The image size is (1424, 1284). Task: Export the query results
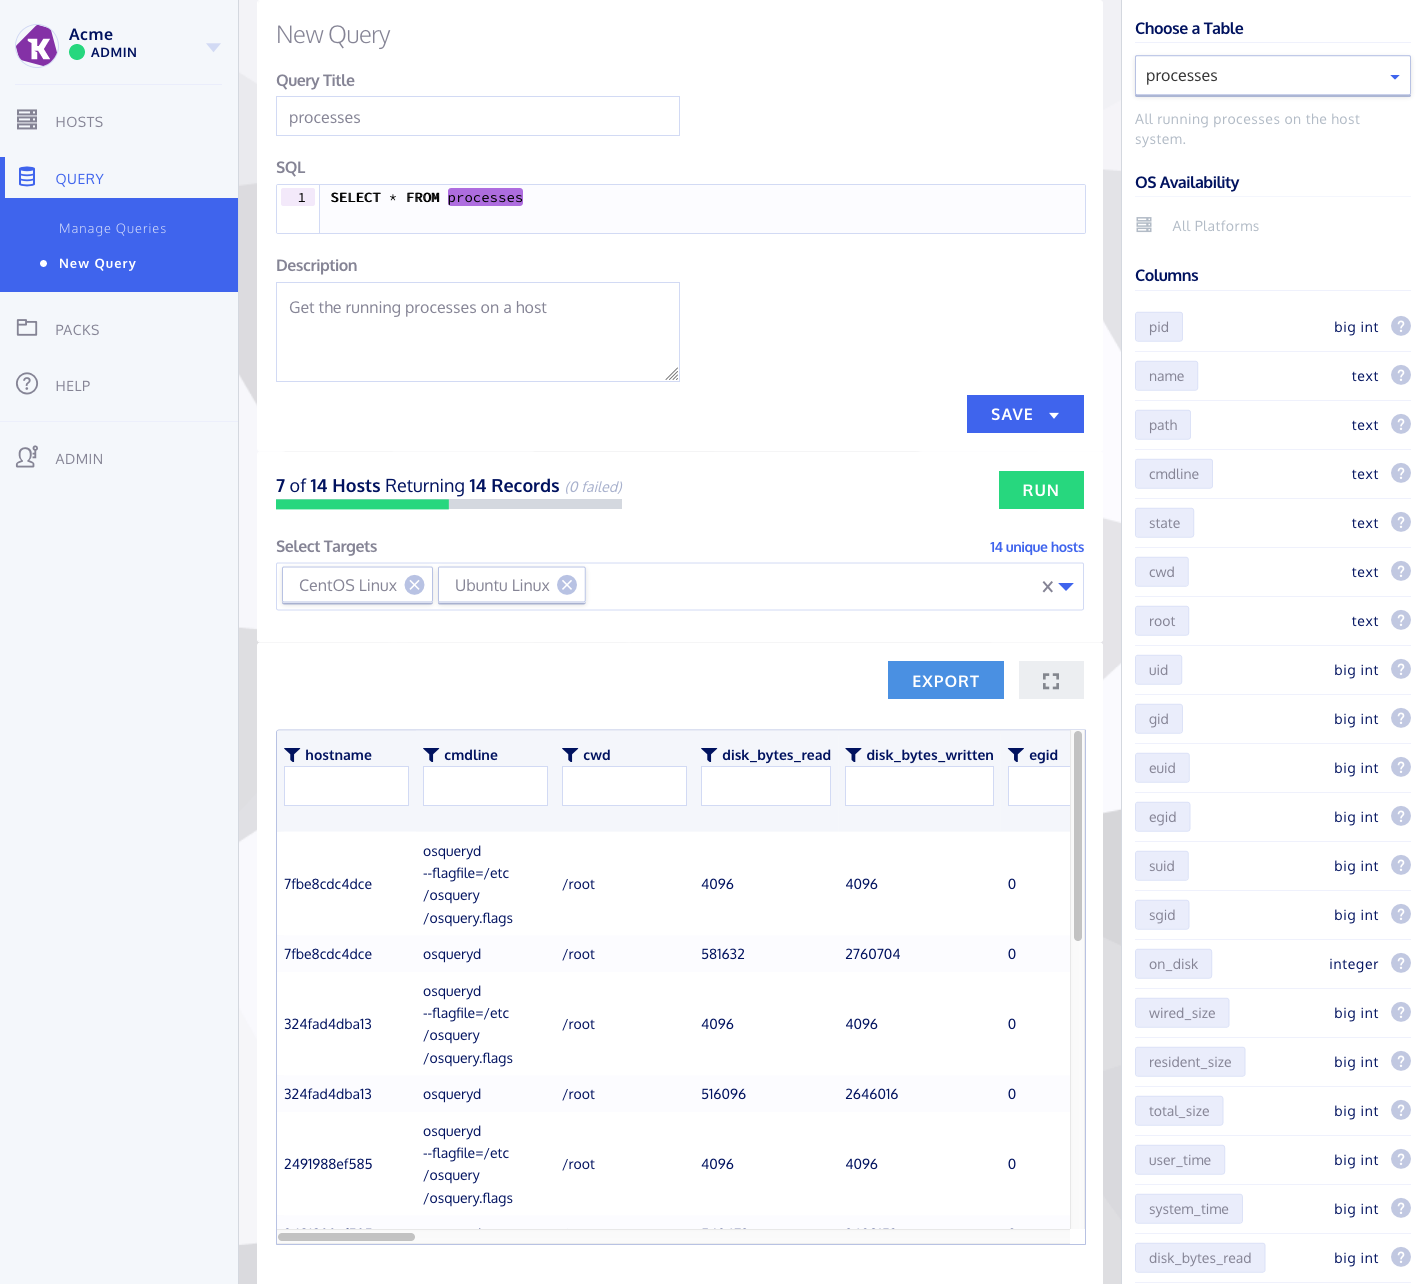(946, 680)
